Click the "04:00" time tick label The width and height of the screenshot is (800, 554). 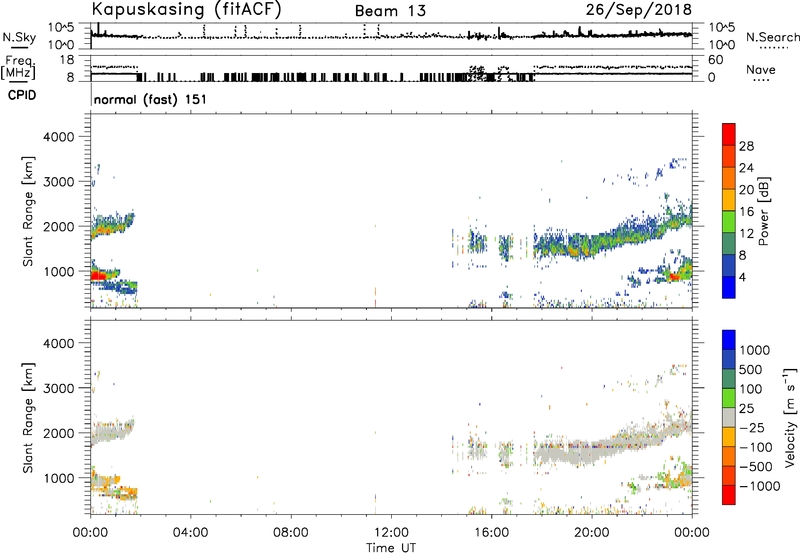190,533
